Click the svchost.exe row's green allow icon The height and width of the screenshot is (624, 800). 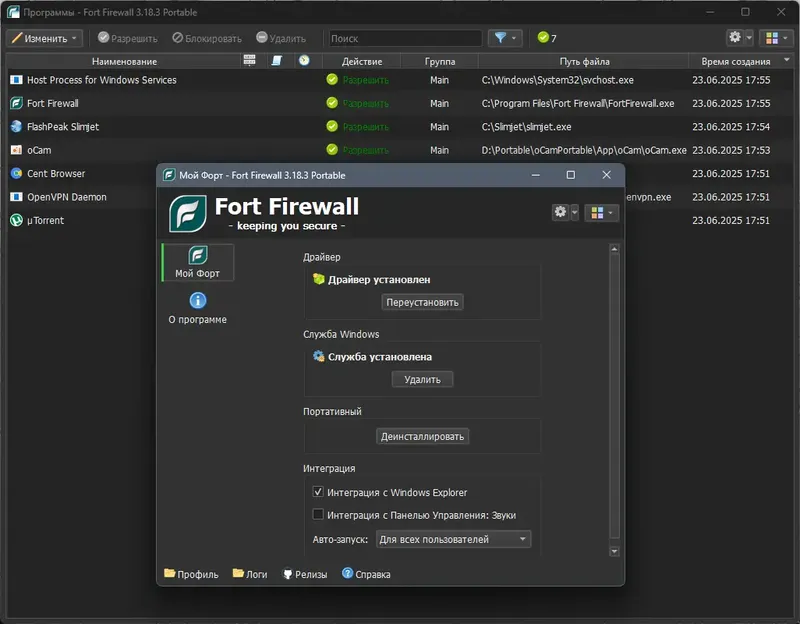[332, 80]
